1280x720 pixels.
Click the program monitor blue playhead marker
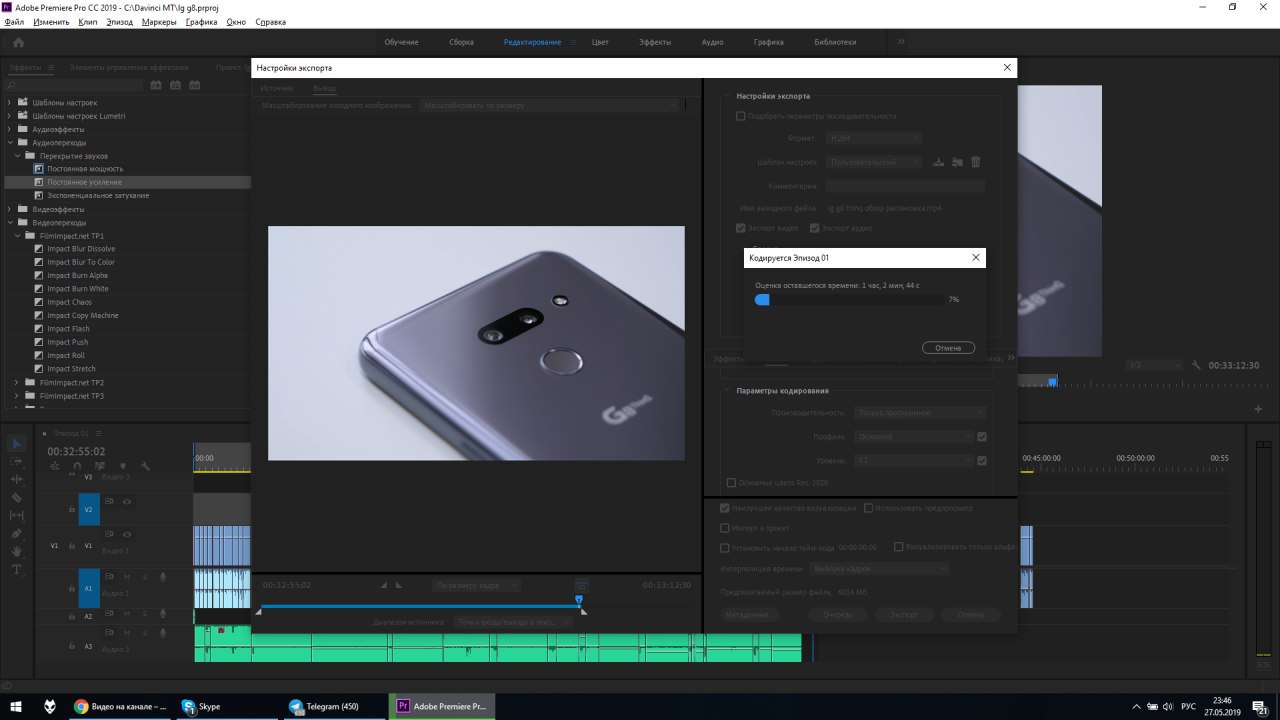(x=1052, y=381)
